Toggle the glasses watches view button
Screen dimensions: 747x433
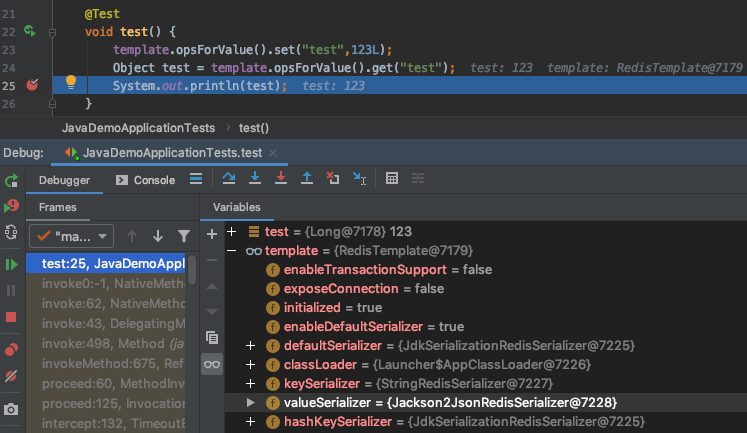(211, 365)
